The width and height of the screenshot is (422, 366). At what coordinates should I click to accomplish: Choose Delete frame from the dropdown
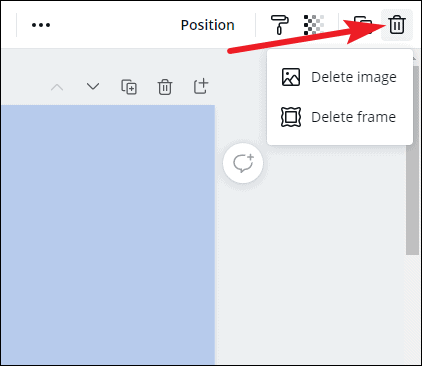340,117
